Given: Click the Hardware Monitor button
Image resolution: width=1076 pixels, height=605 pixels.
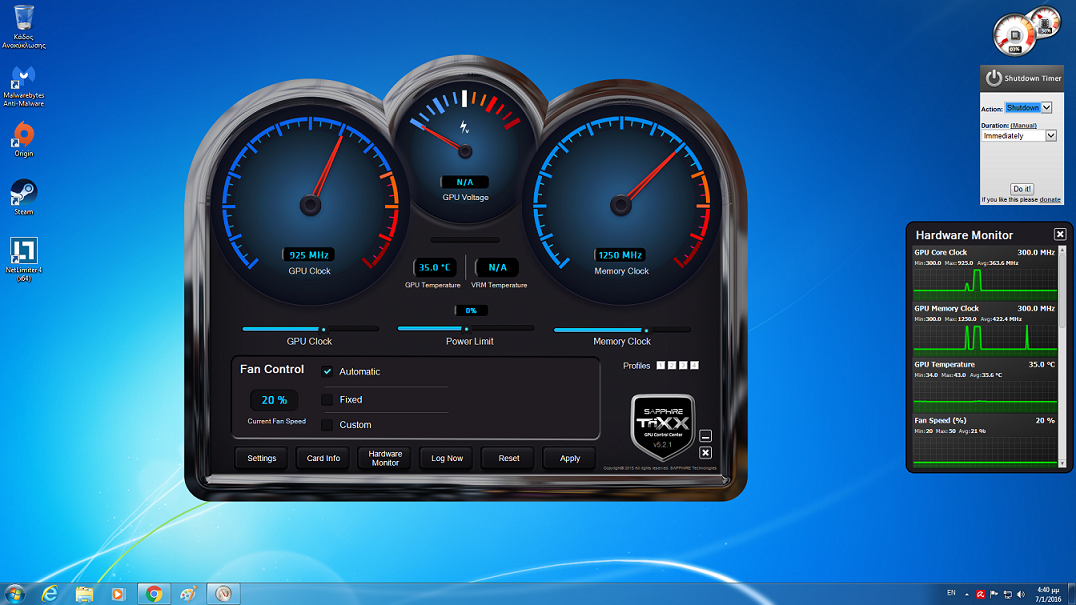Looking at the screenshot, I should 385,458.
